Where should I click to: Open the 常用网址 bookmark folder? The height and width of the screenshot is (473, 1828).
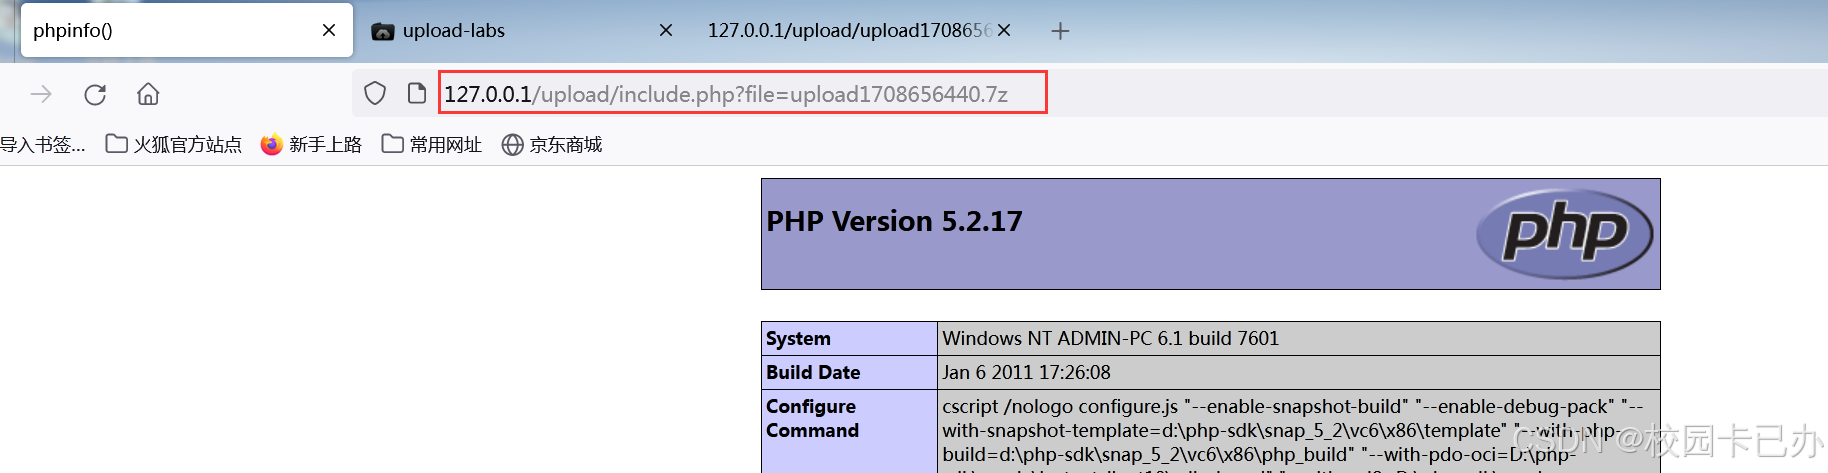432,145
